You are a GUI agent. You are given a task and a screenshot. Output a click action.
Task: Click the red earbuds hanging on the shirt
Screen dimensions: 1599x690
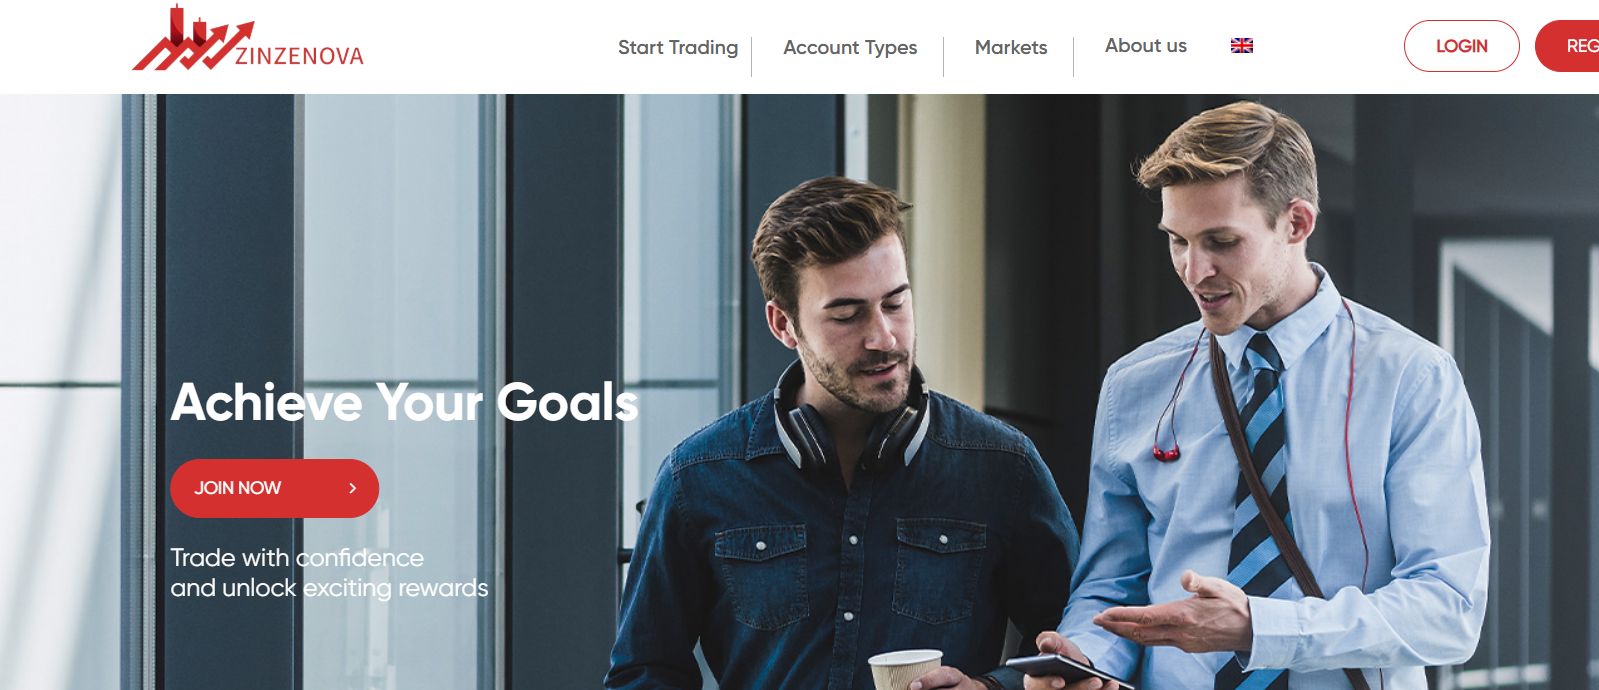coord(1165,454)
